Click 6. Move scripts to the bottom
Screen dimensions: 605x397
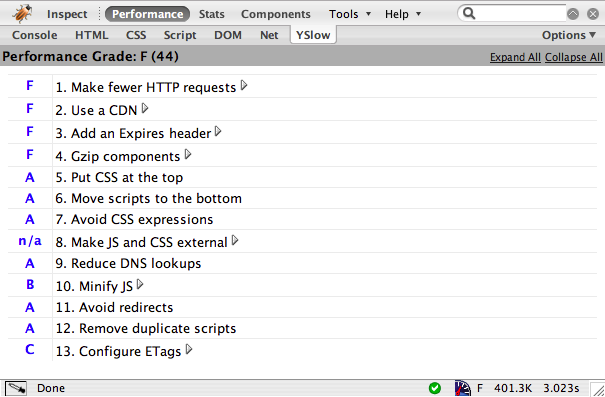tap(149, 198)
